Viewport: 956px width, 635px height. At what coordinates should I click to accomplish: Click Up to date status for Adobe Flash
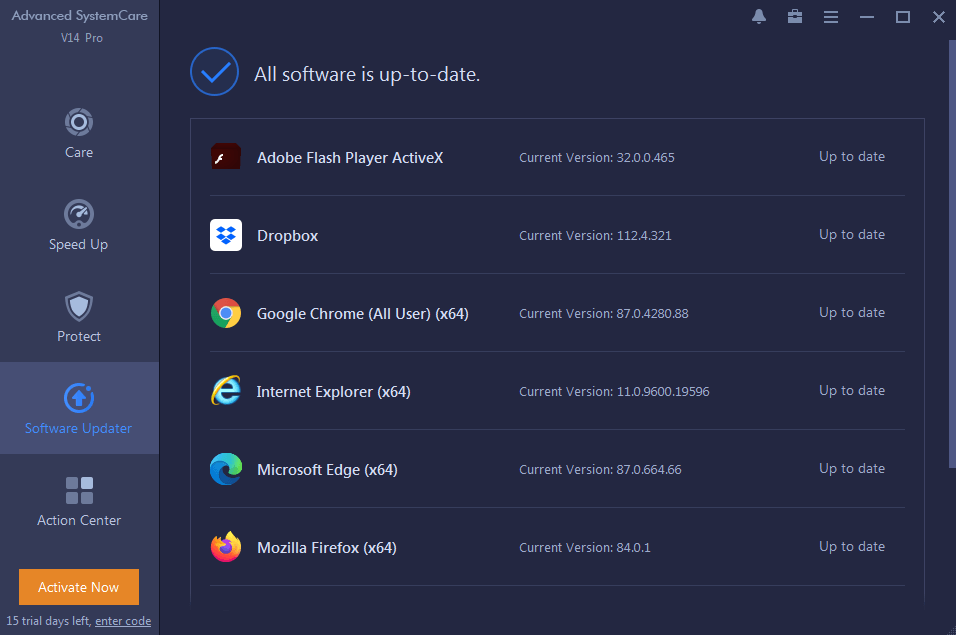pos(852,157)
